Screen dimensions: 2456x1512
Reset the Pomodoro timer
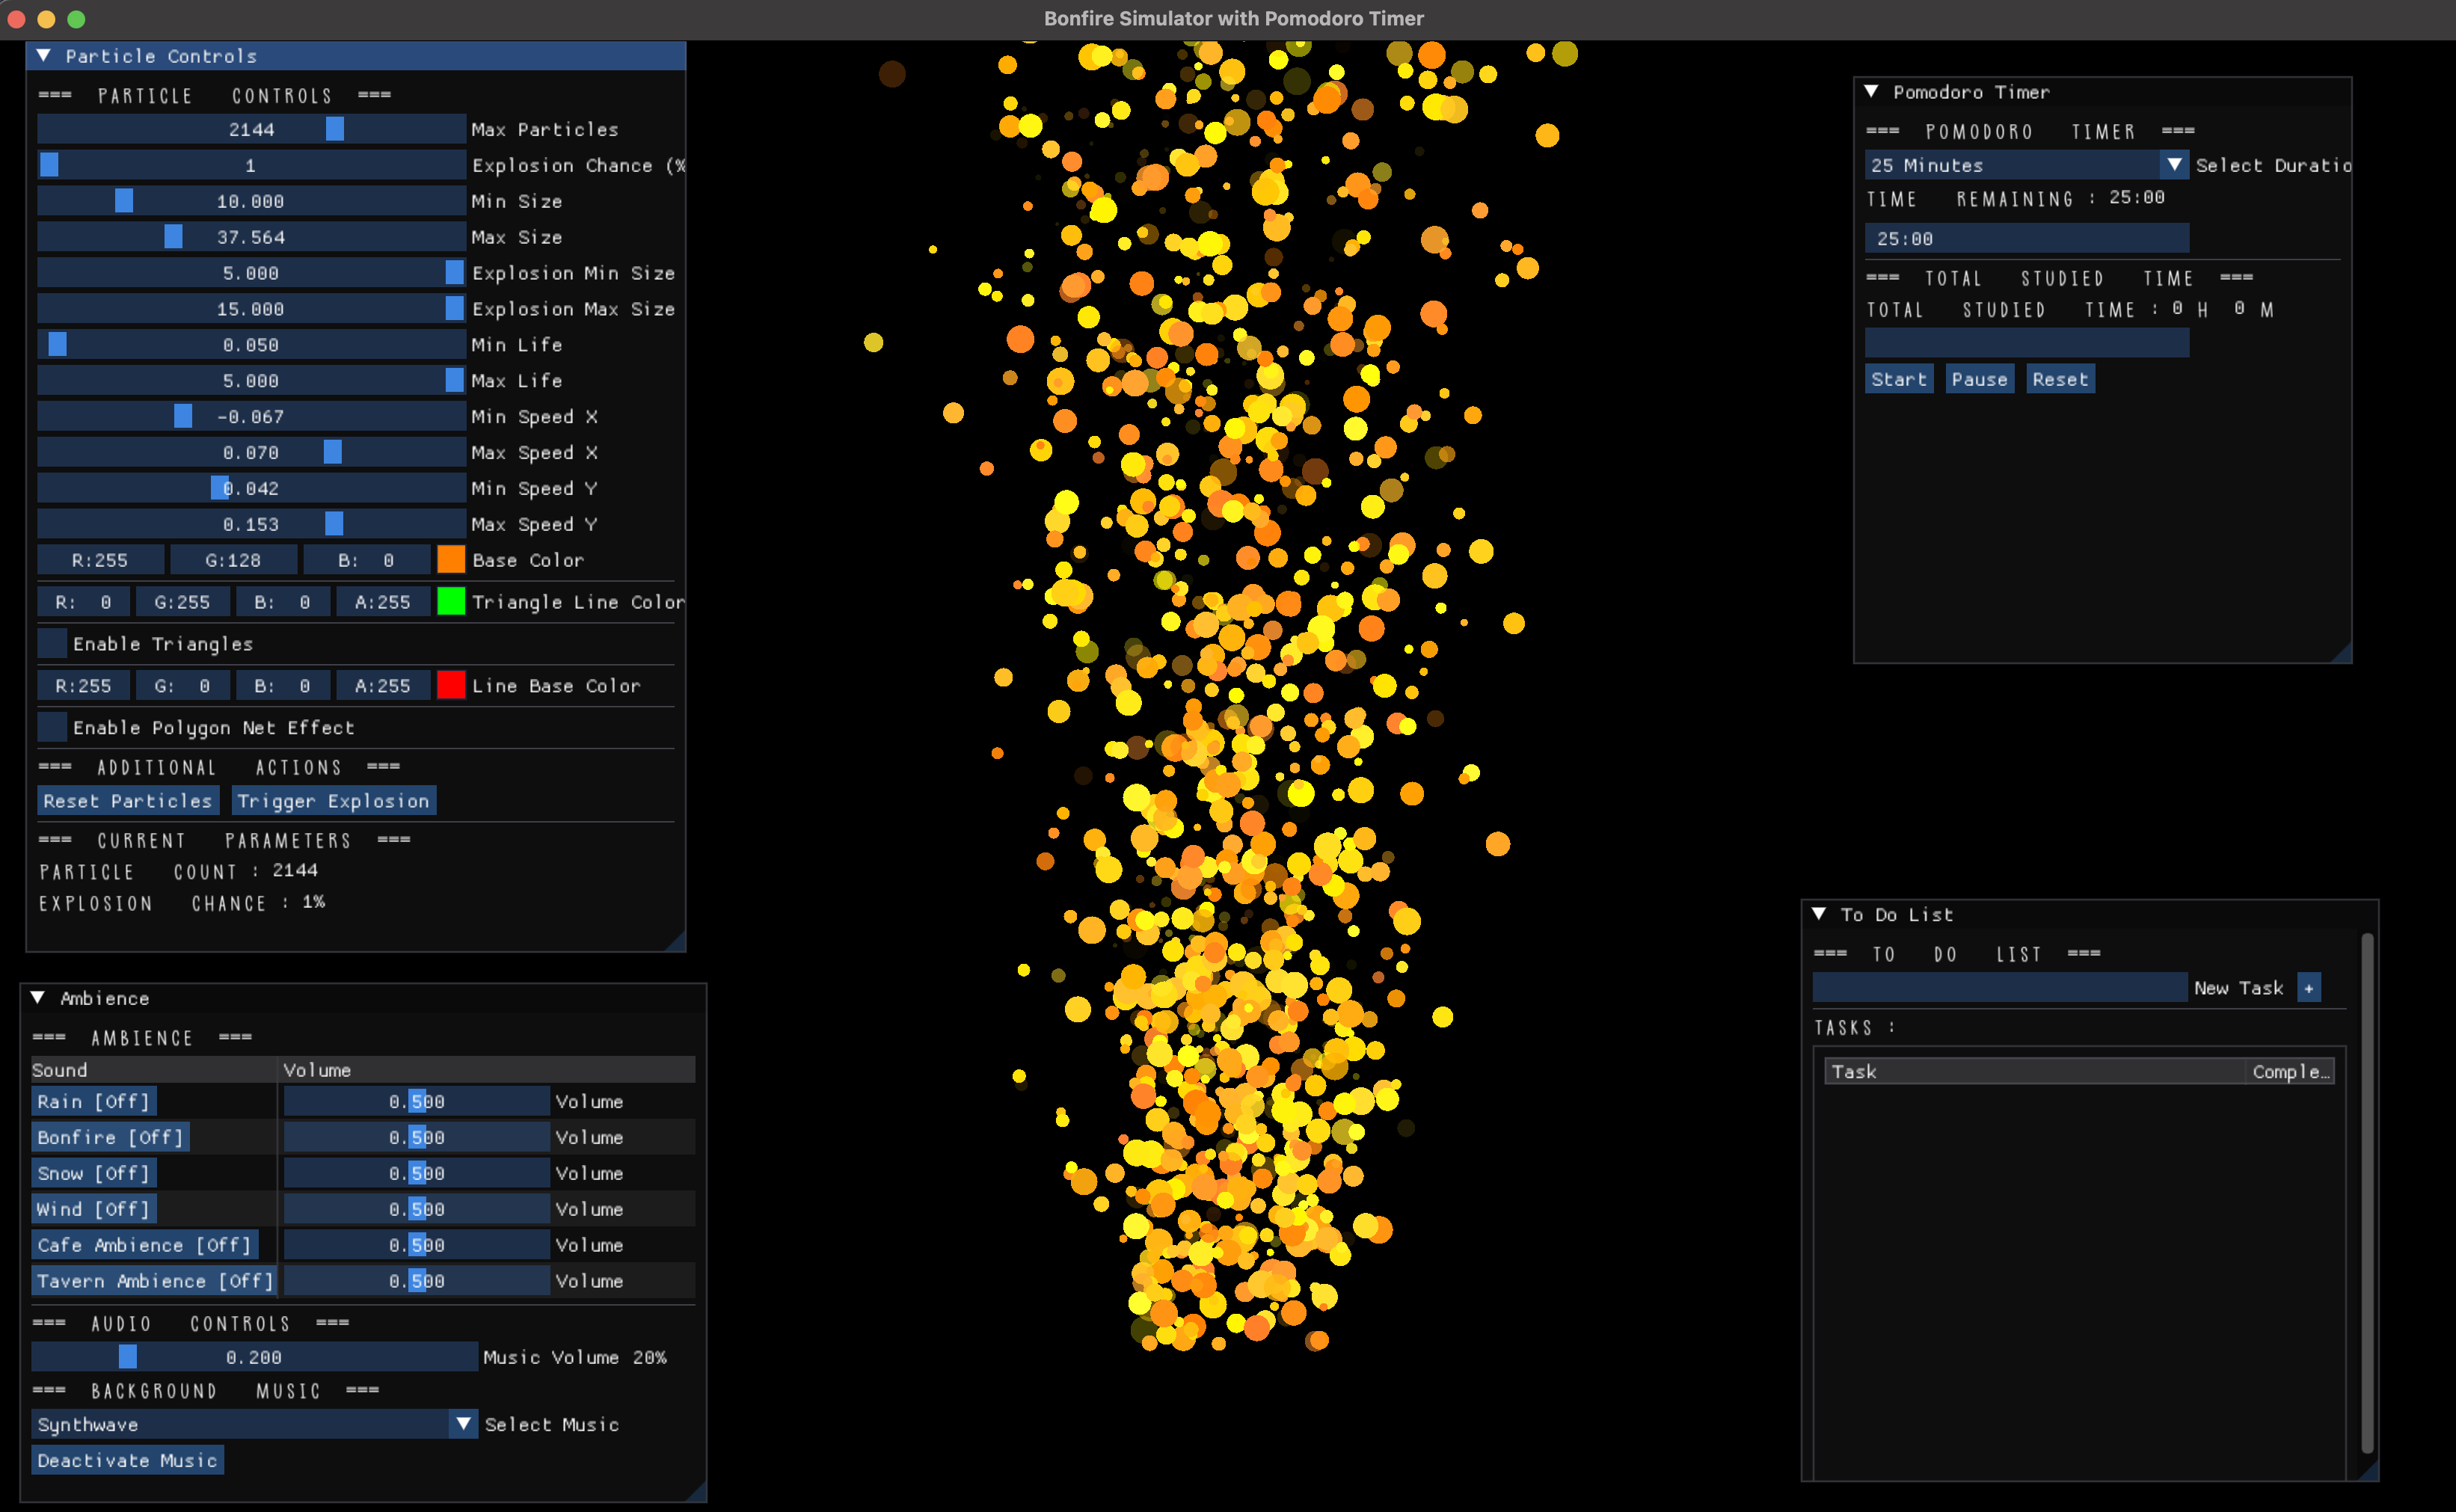tap(2060, 379)
